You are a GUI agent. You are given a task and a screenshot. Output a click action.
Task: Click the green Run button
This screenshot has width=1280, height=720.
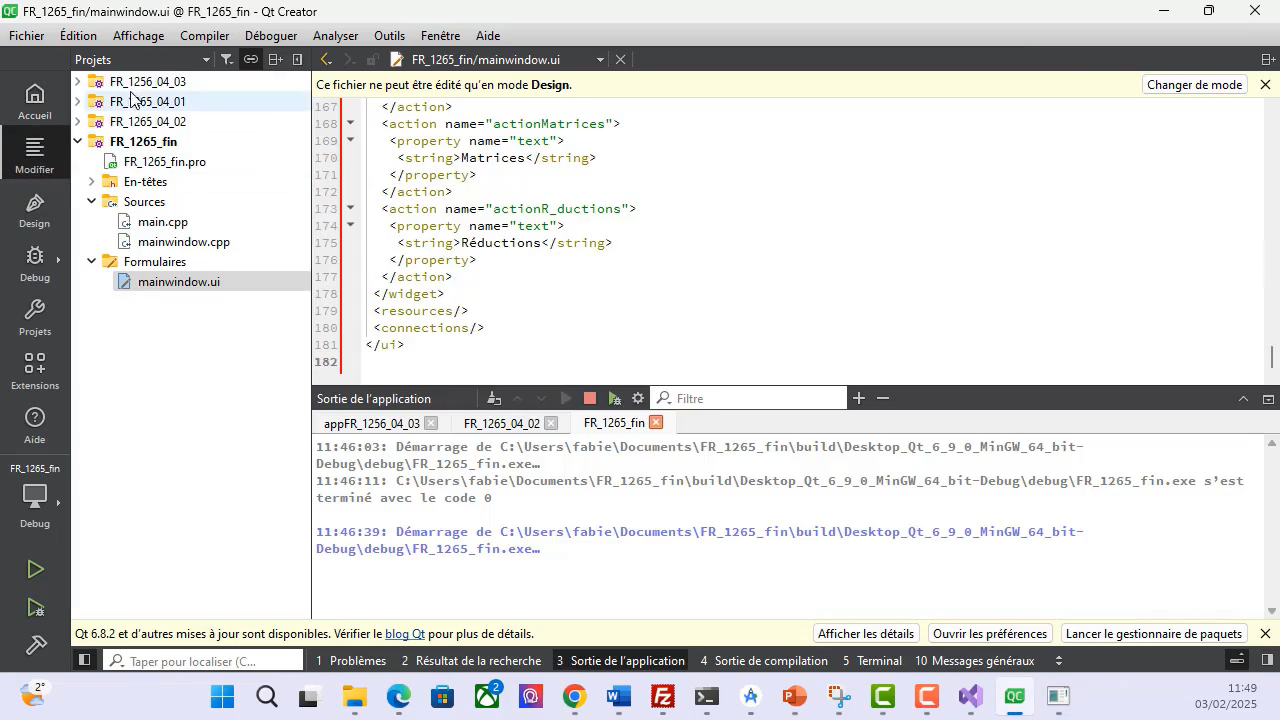point(35,570)
